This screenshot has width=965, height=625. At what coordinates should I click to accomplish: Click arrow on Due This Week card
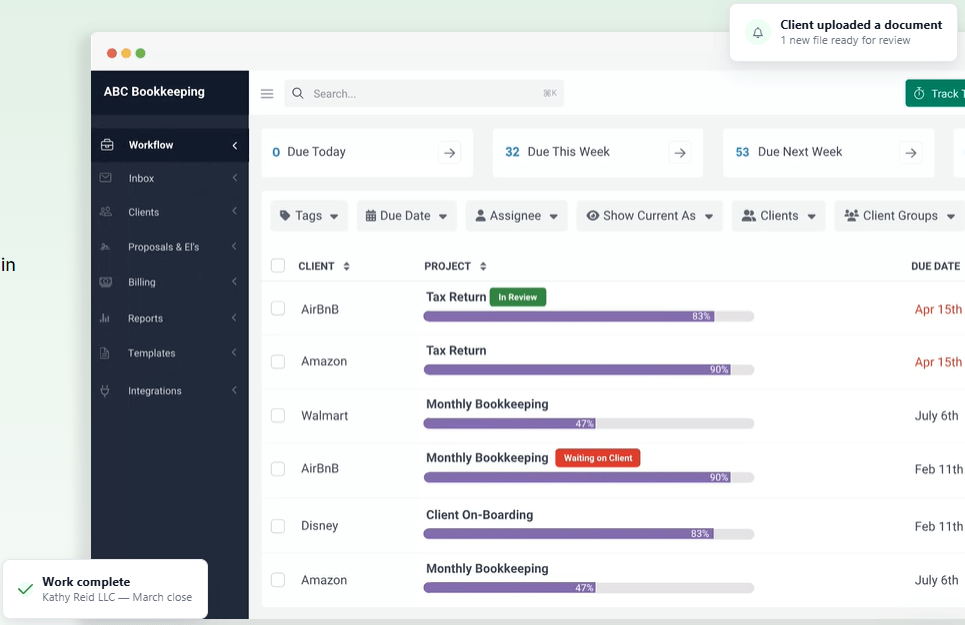[x=680, y=153]
